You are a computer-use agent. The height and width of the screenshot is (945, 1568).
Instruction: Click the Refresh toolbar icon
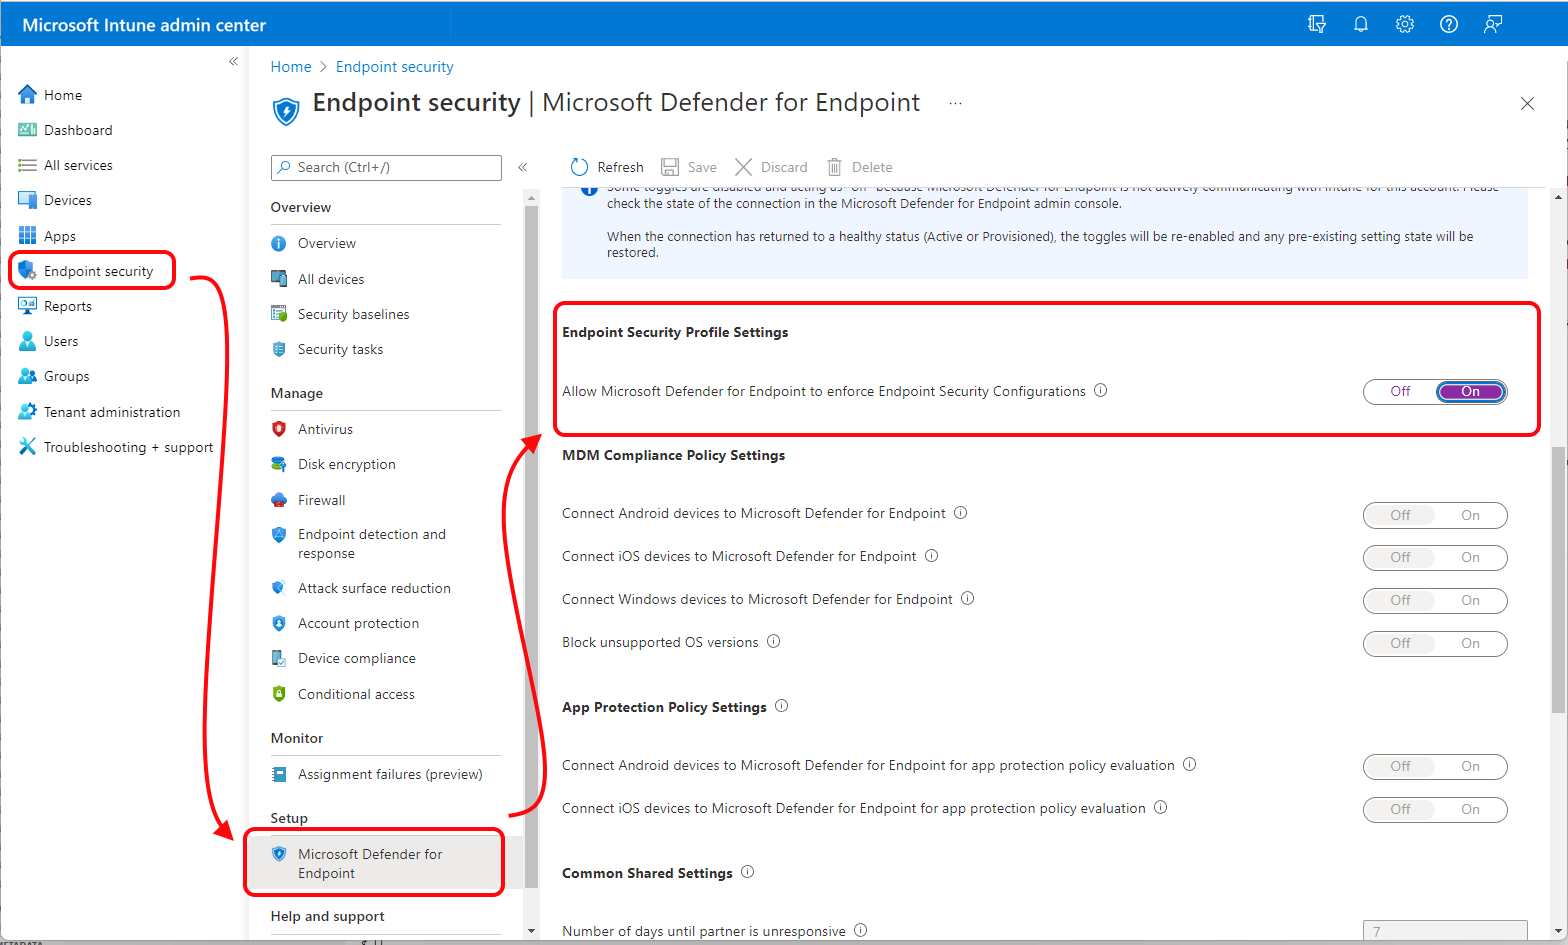[x=579, y=167]
